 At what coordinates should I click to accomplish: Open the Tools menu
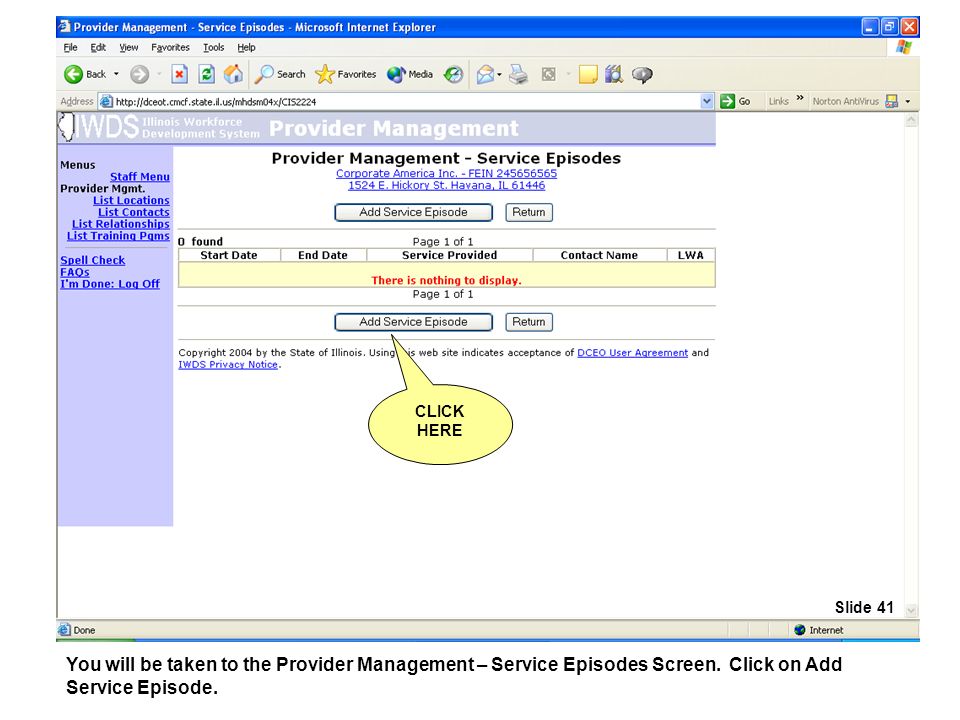point(214,48)
